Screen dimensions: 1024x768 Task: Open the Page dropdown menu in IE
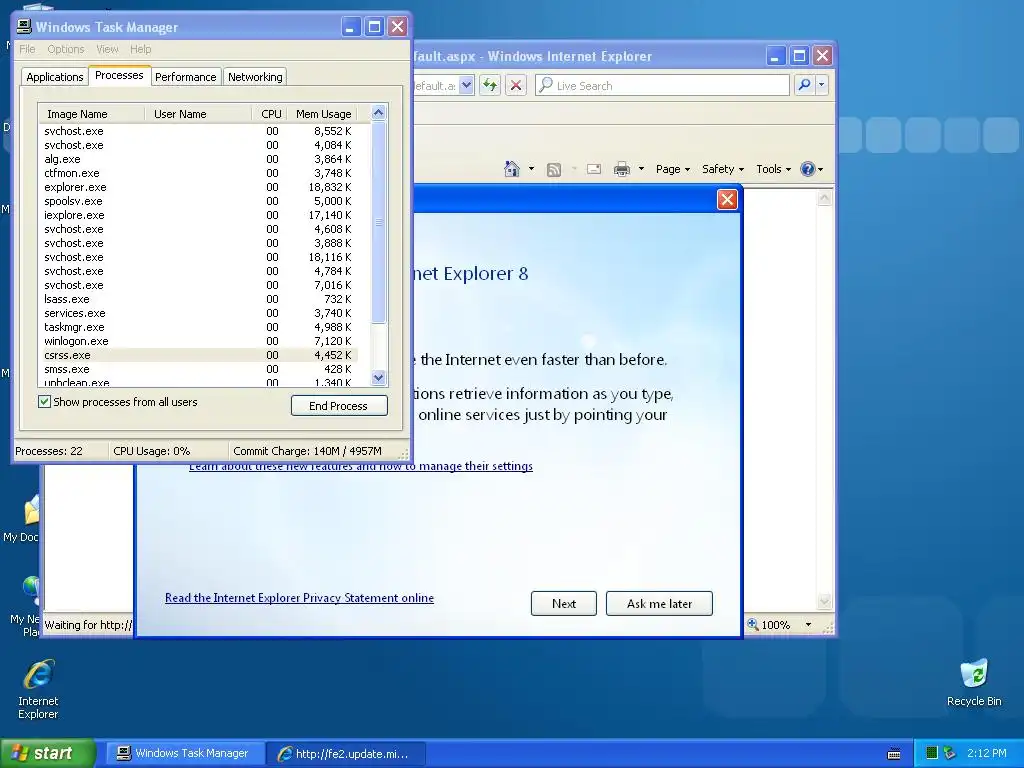click(673, 169)
